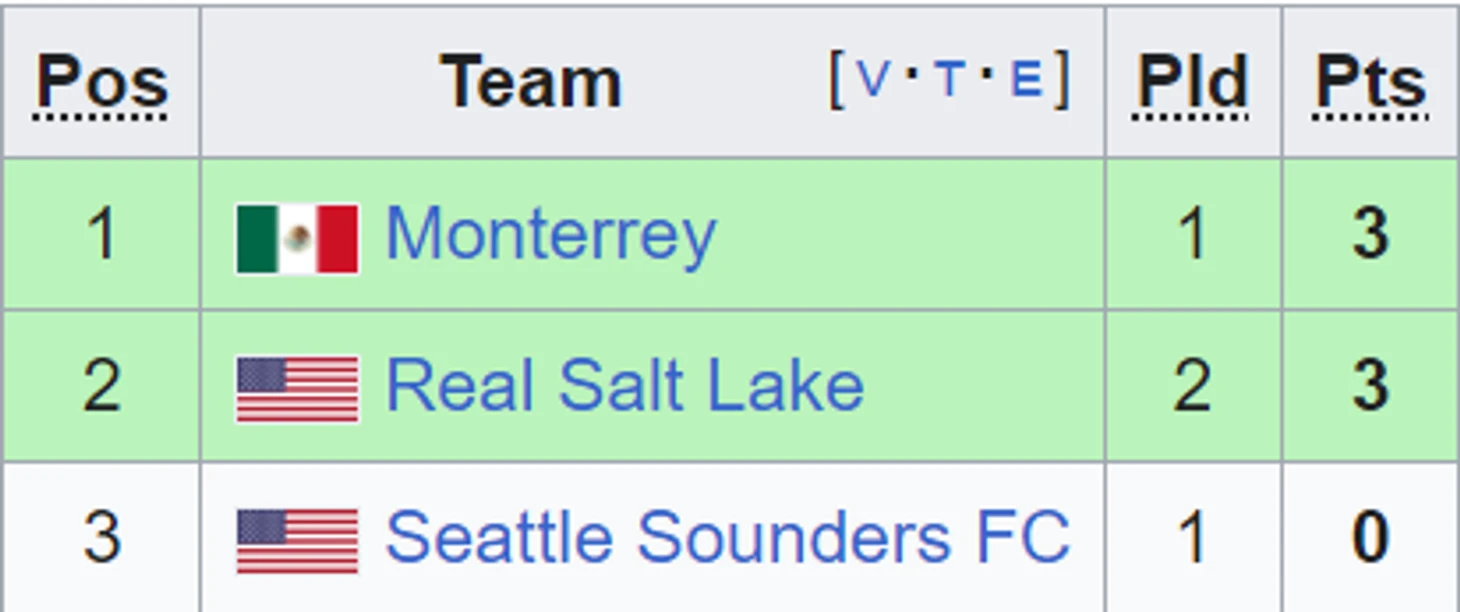Click Monterrey's points value of 3
This screenshot has width=1460, height=612.
tap(1370, 234)
